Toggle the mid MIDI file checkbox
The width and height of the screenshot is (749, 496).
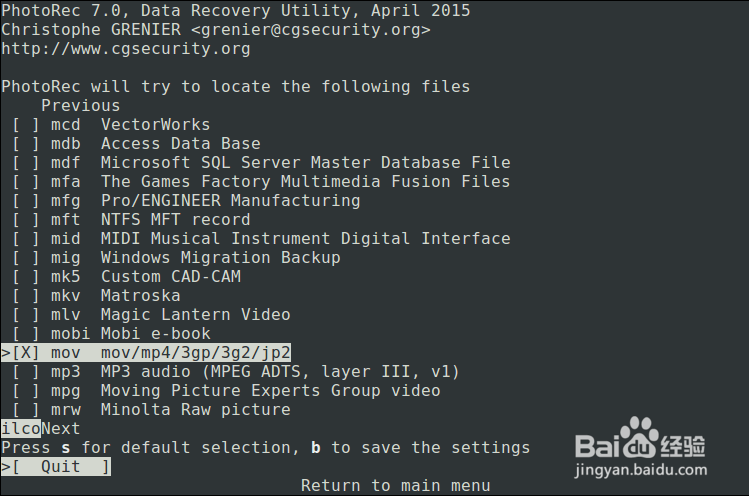(26, 239)
